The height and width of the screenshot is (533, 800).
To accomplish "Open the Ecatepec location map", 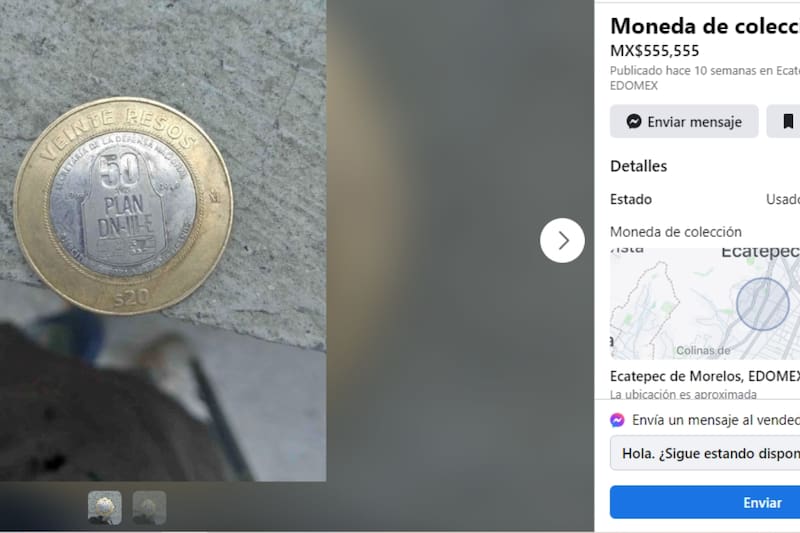I will click(705, 304).
